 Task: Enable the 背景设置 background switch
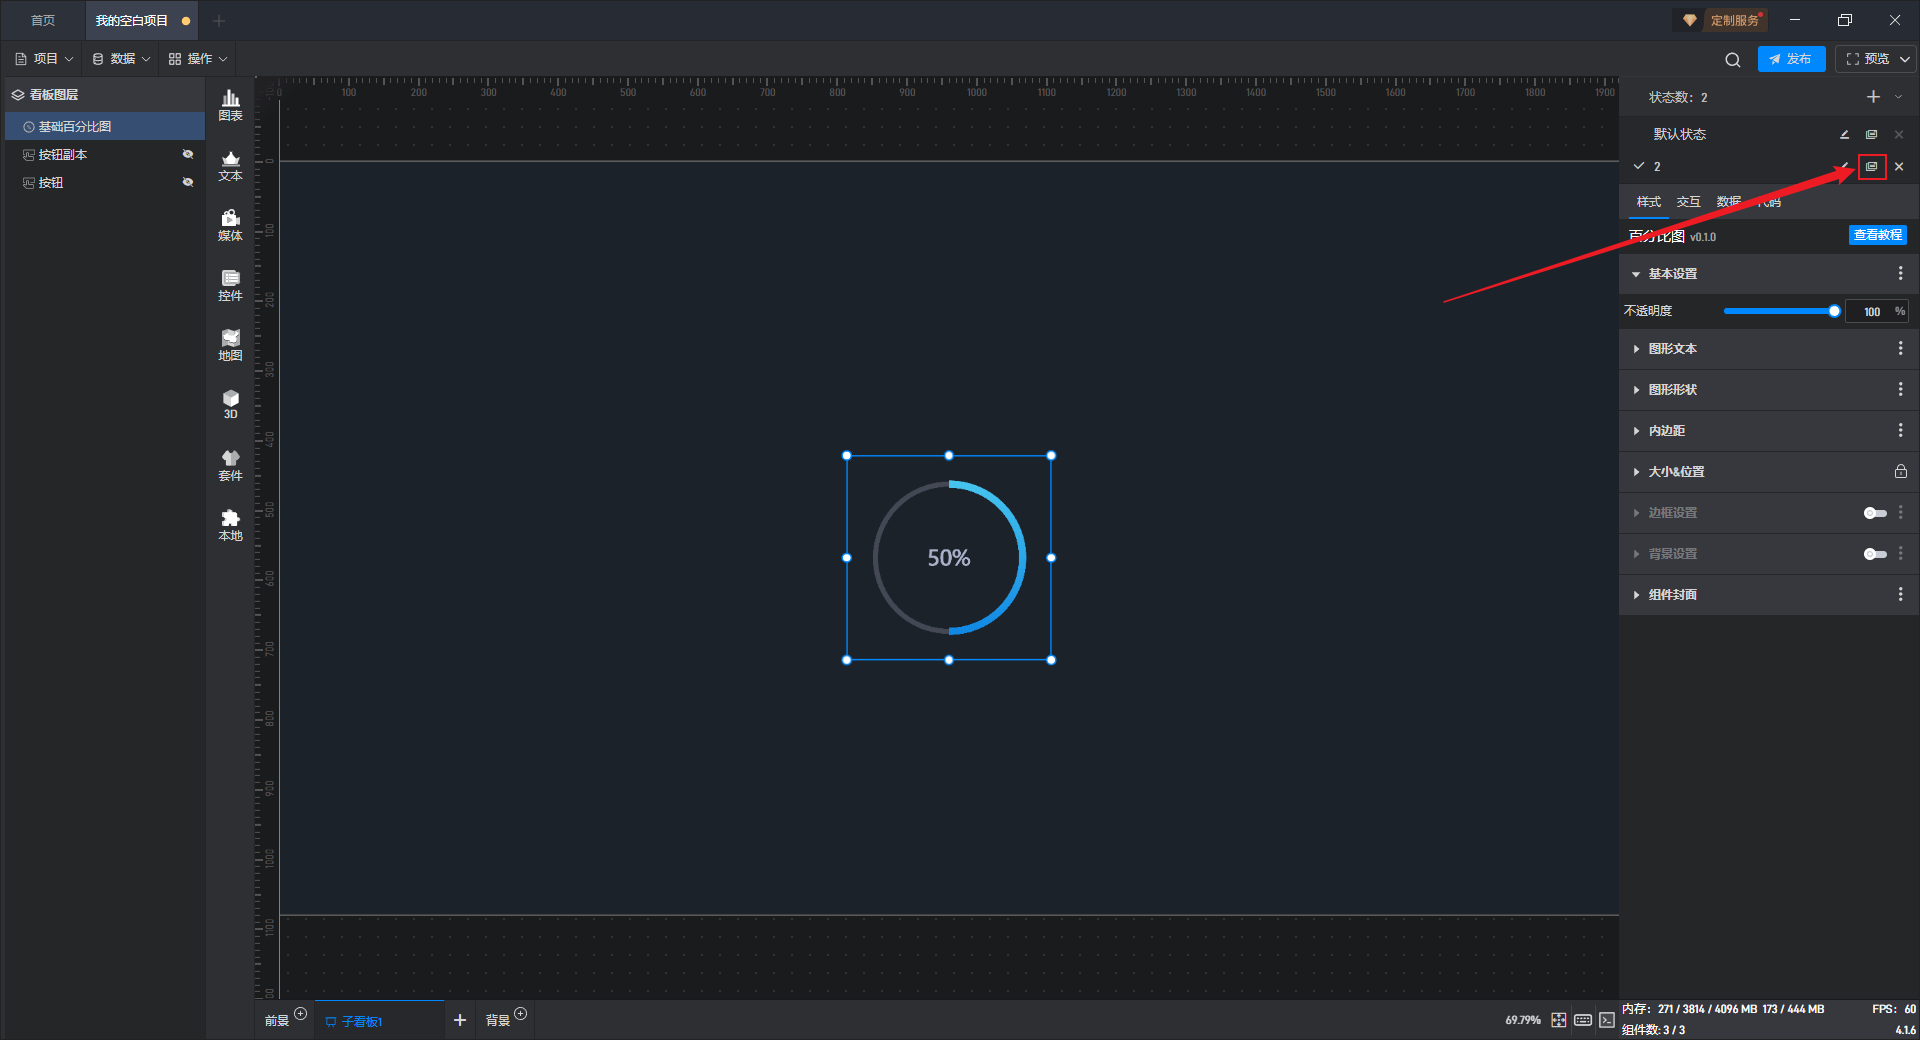click(1875, 554)
